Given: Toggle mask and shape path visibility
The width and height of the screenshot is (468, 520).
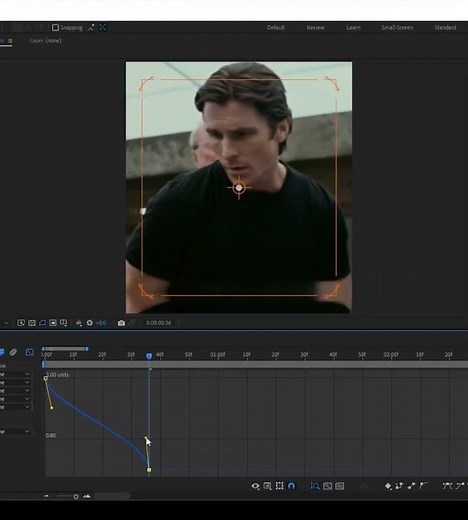Looking at the screenshot, I should (x=42, y=323).
